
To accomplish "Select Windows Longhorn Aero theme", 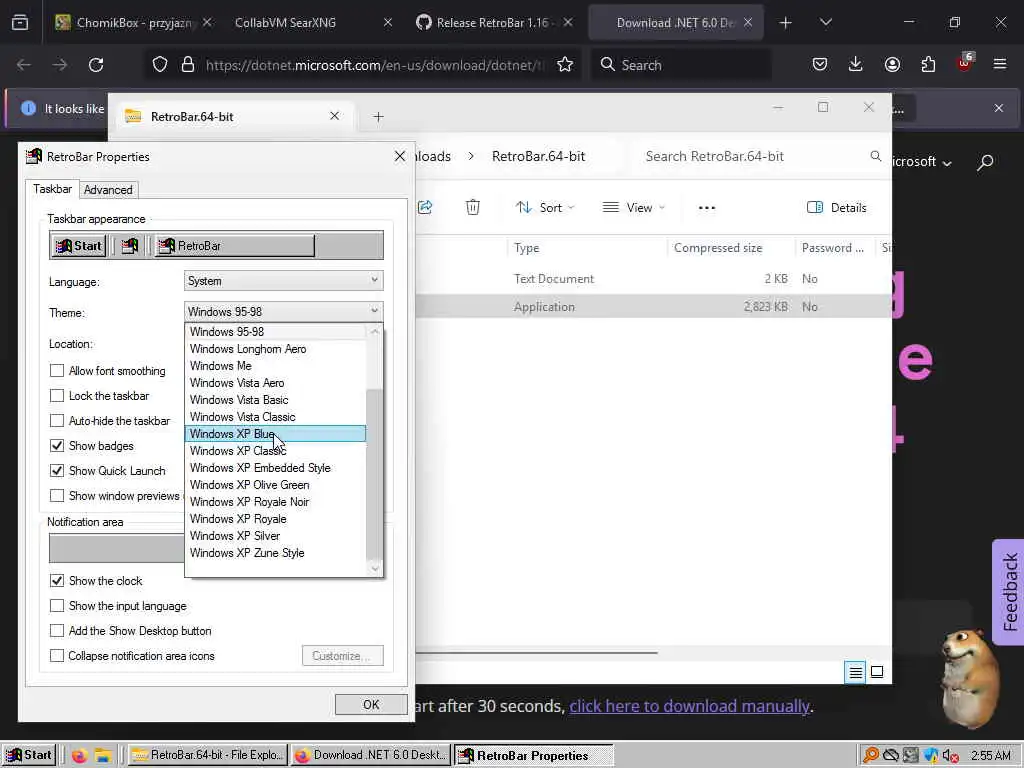I will 275,349.
